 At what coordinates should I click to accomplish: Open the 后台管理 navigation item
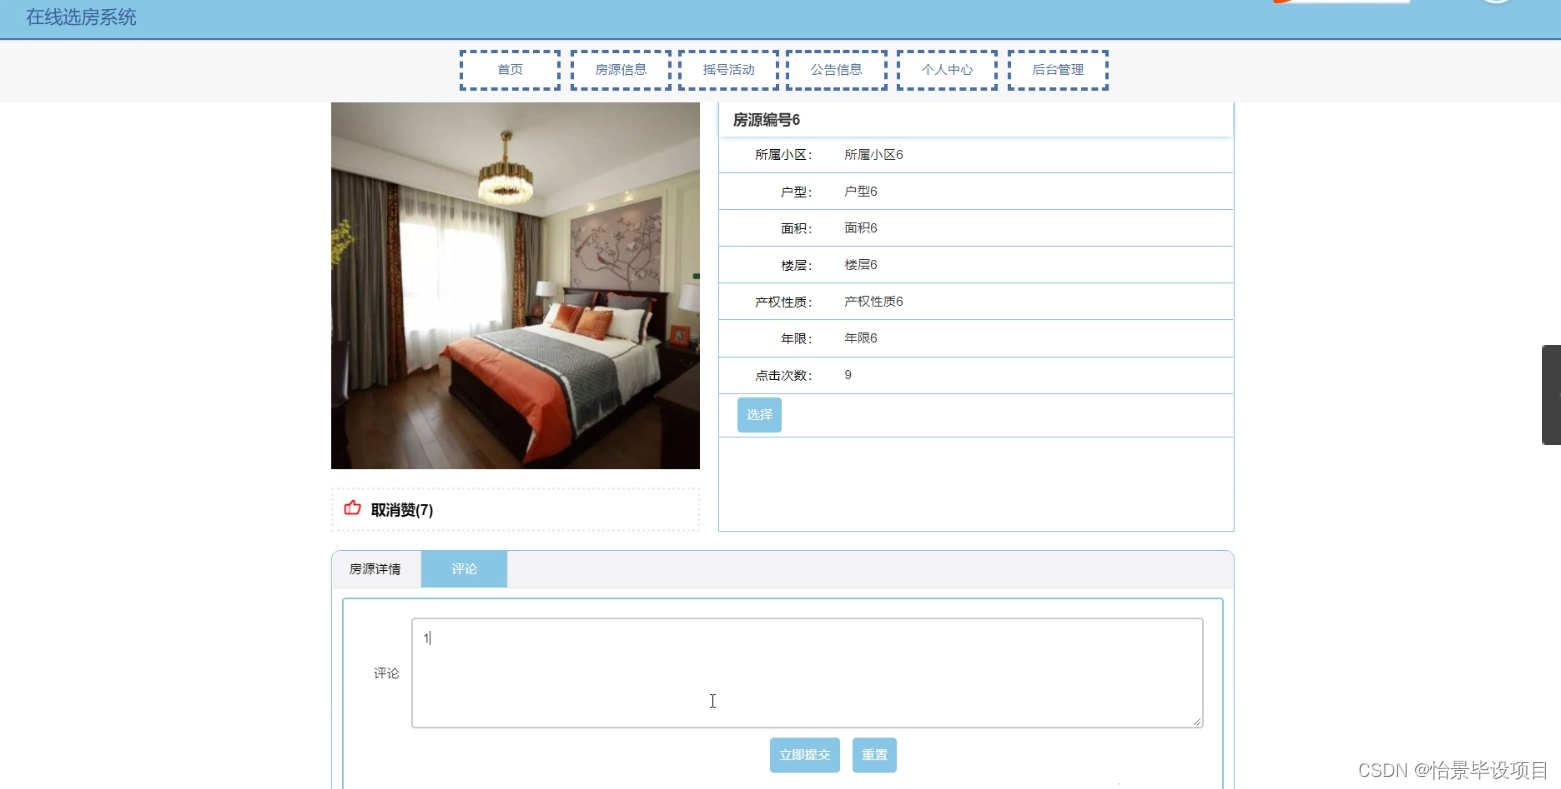1056,69
